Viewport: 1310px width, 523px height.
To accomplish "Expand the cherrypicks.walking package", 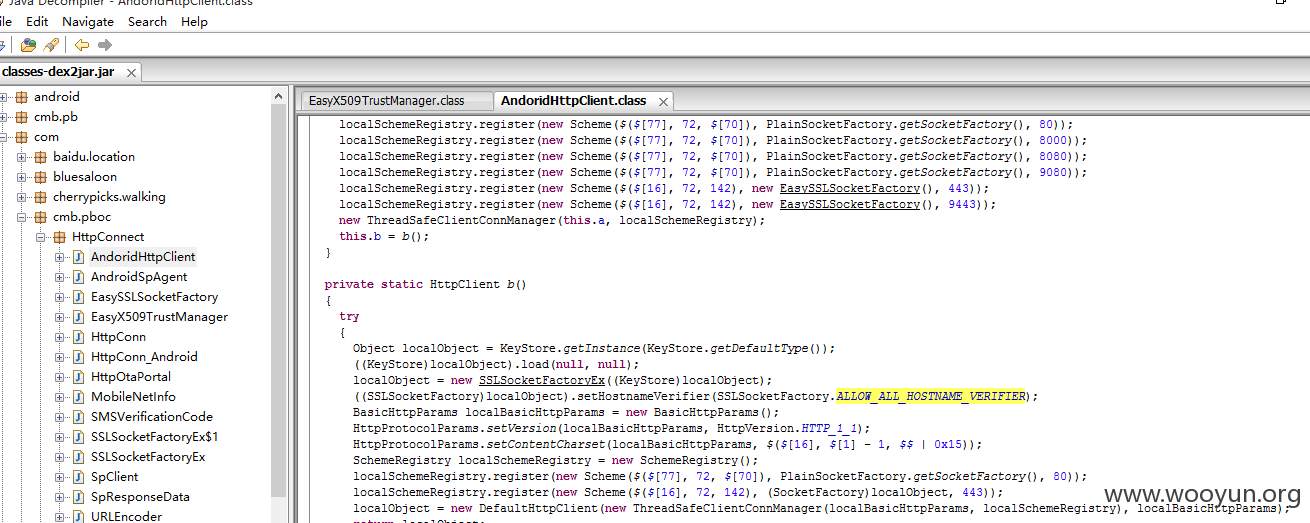I will (x=22, y=197).
